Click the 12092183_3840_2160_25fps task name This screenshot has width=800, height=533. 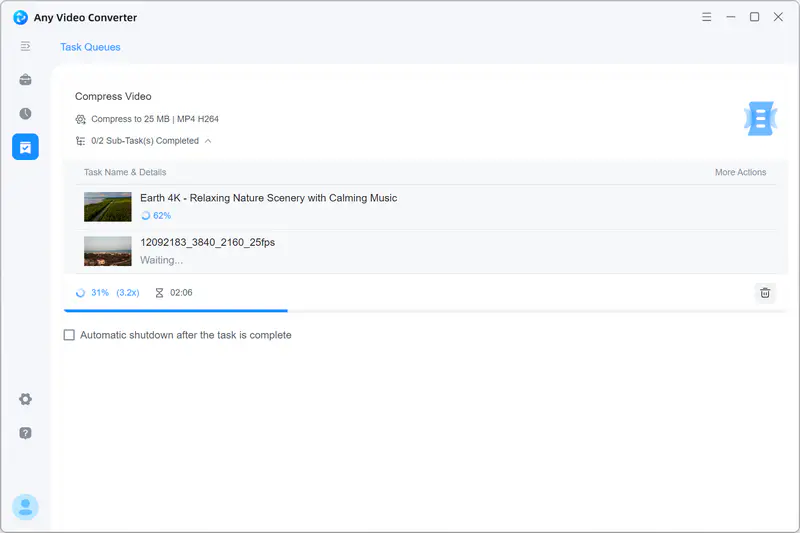point(207,242)
